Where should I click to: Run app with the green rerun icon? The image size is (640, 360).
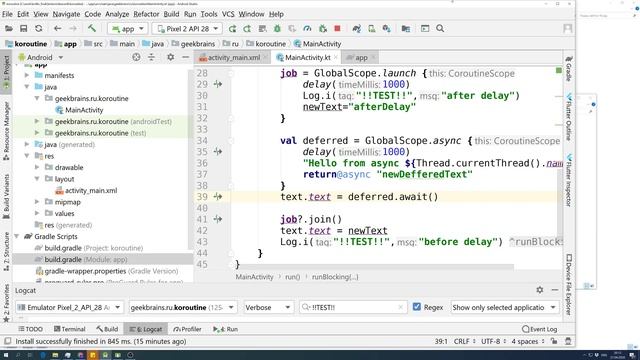[x=232, y=29]
